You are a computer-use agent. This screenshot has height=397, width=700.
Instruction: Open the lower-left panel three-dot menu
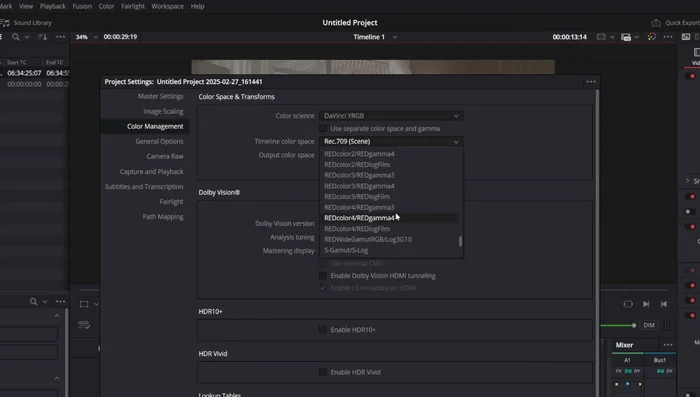click(x=60, y=302)
